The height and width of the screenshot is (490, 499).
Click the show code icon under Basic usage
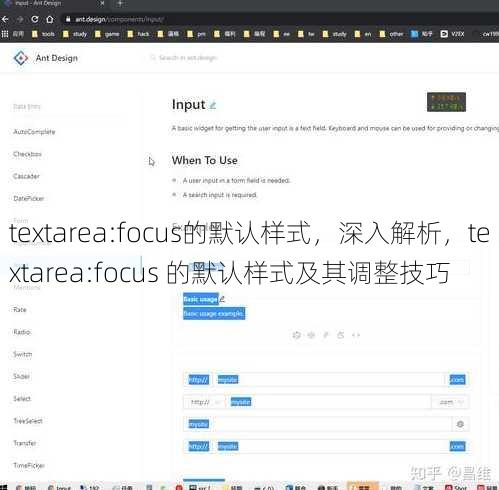[356, 335]
